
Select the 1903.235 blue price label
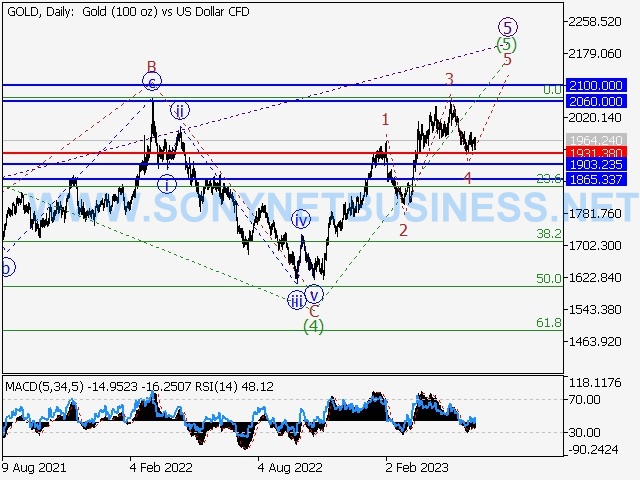click(596, 164)
